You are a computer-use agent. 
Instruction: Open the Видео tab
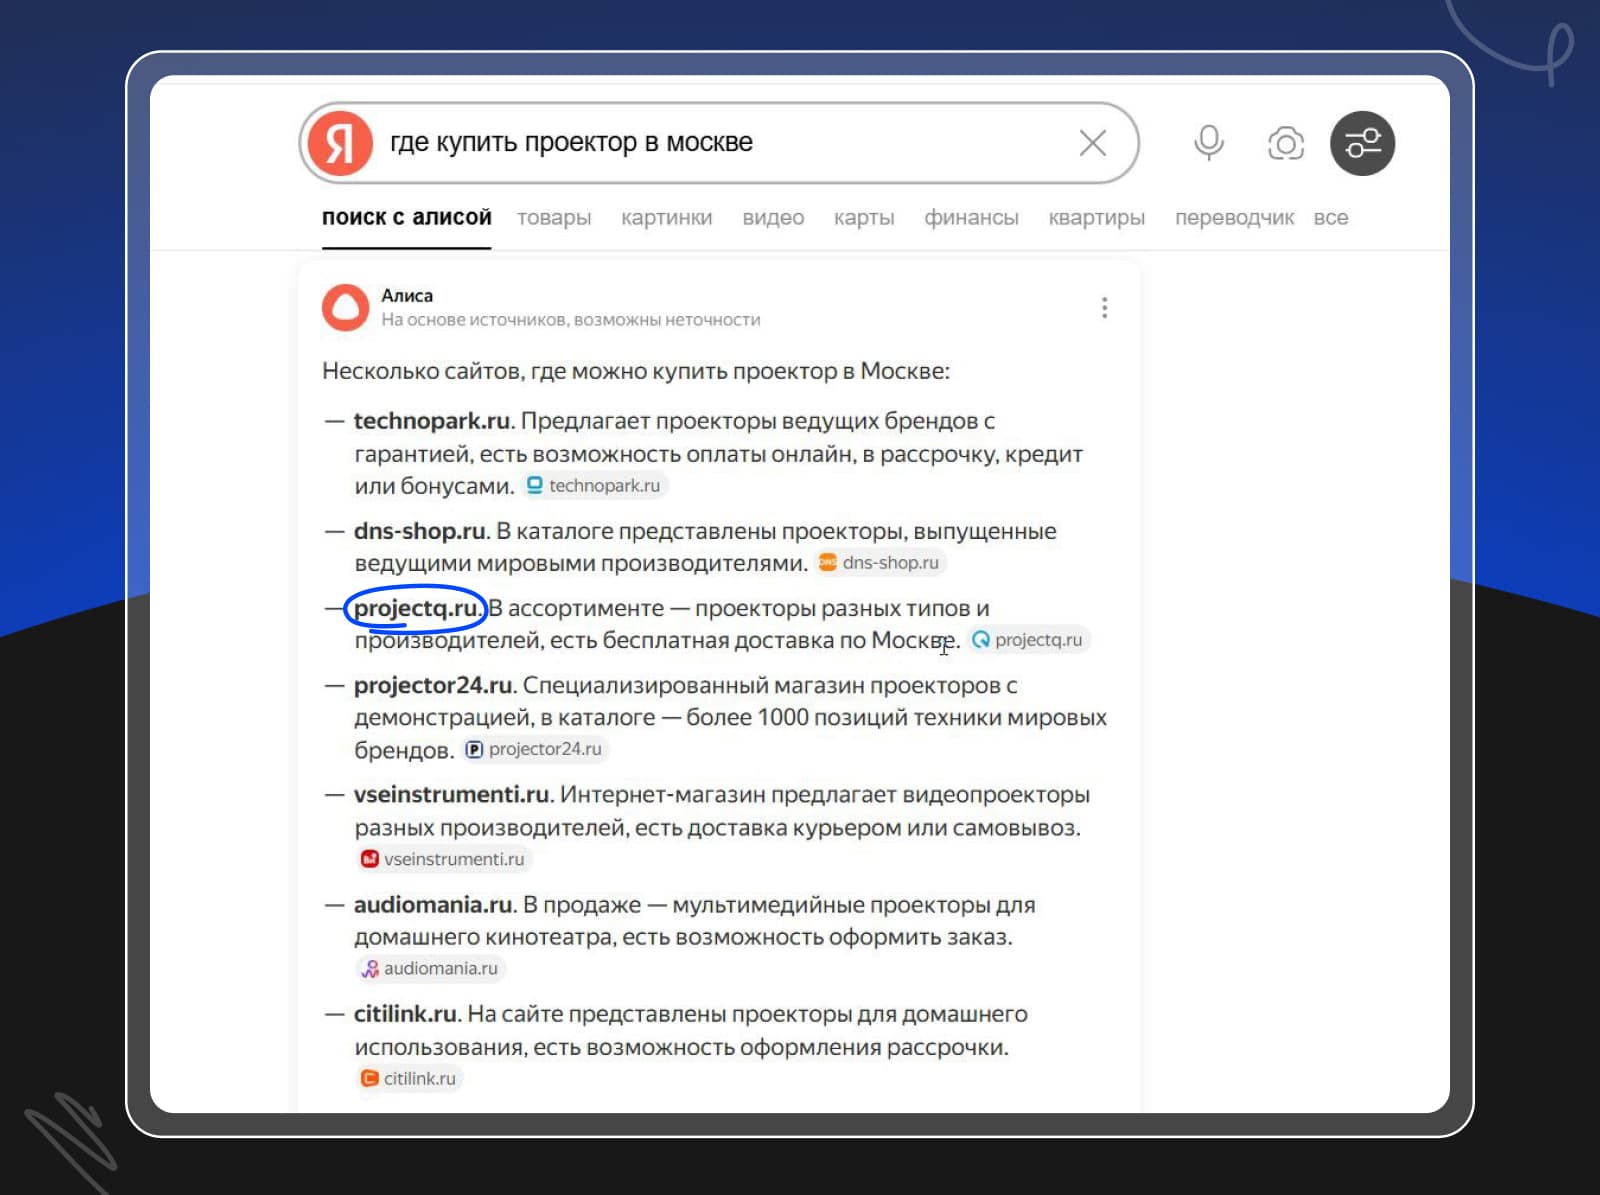(x=773, y=217)
